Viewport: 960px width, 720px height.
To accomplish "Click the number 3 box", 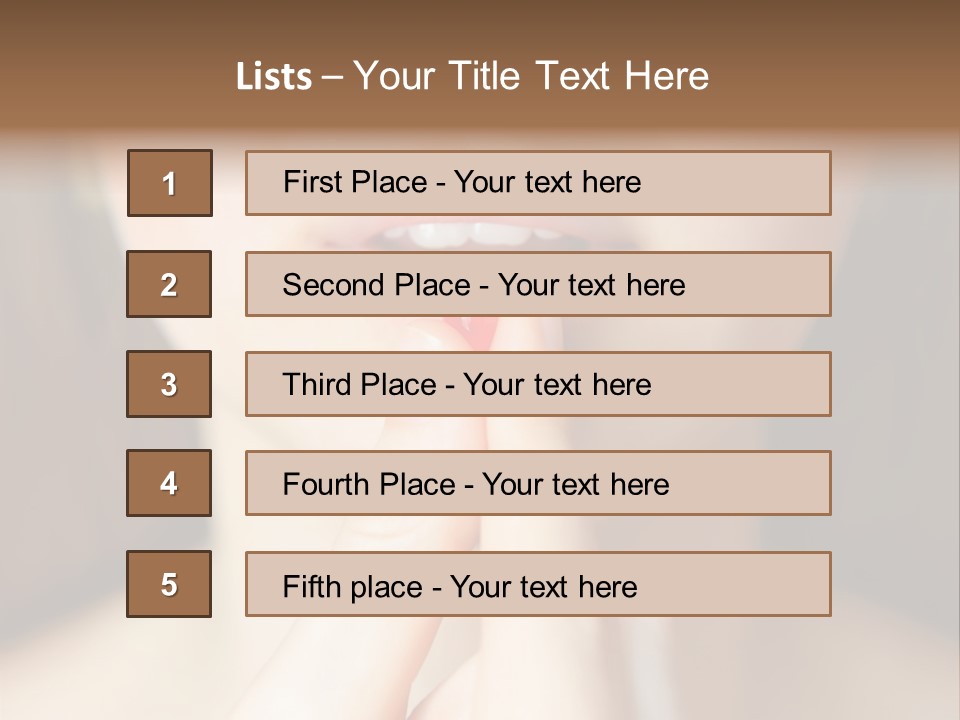I will tap(169, 384).
